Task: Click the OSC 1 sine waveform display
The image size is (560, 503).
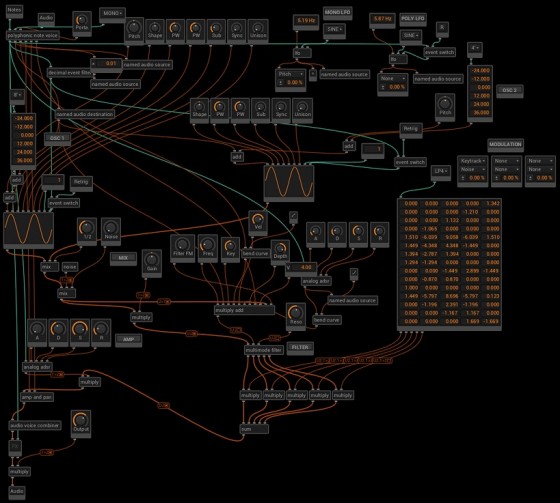Action: tap(29, 229)
